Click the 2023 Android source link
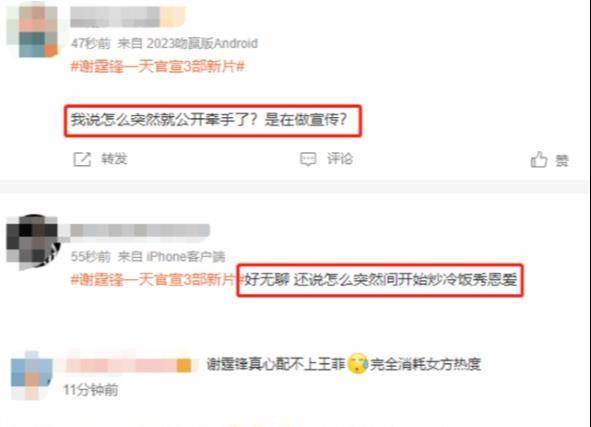 tap(202, 43)
